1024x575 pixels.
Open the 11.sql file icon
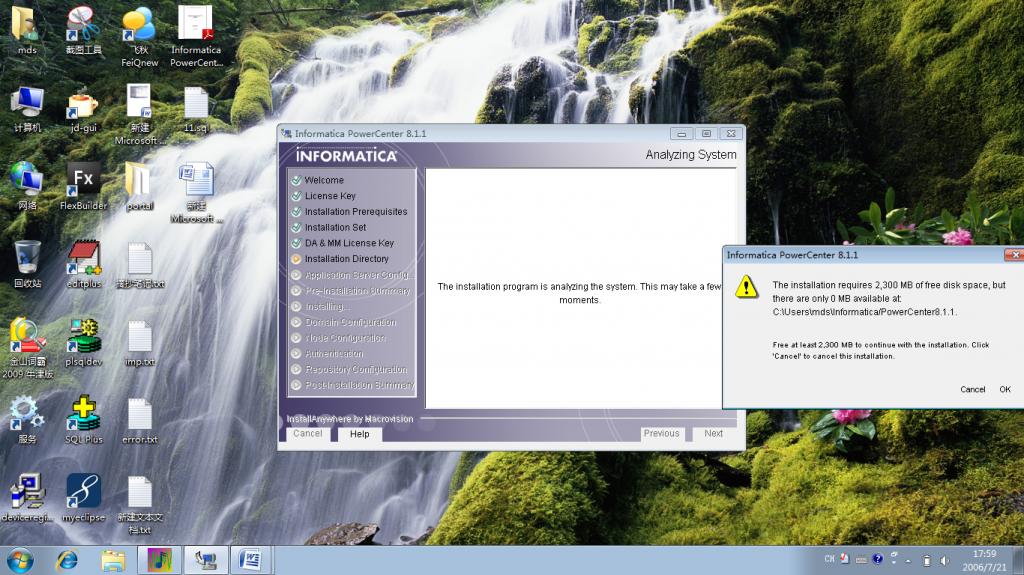pyautogui.click(x=196, y=108)
